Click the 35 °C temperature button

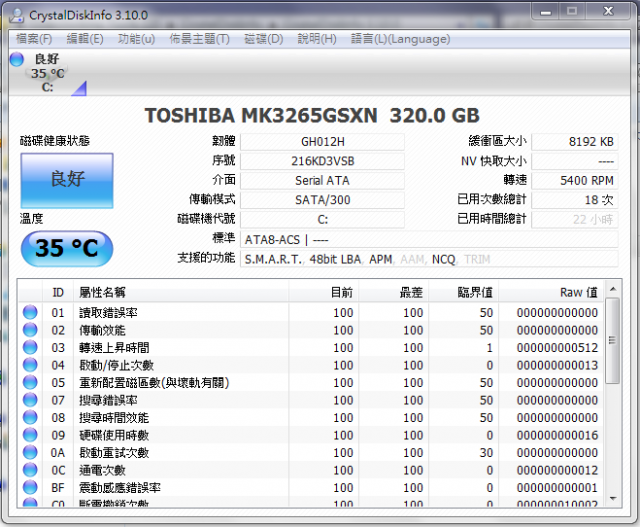(x=67, y=248)
